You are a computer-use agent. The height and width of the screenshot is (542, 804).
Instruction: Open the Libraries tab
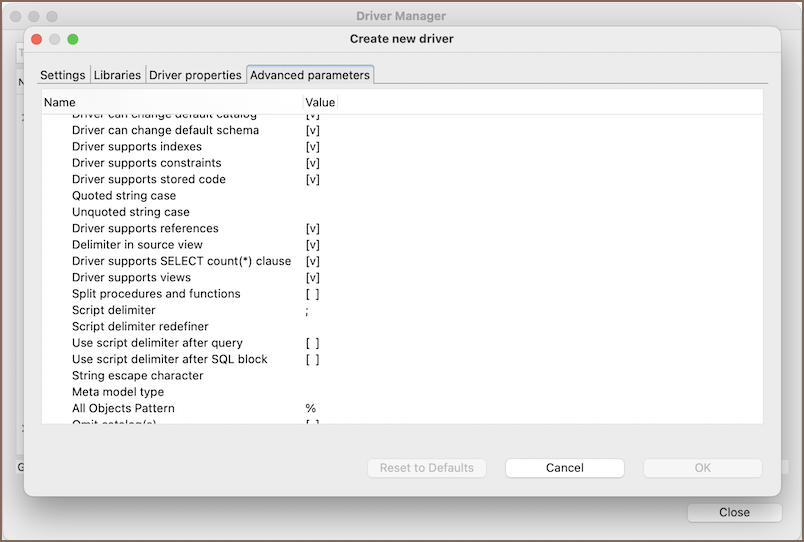[117, 75]
